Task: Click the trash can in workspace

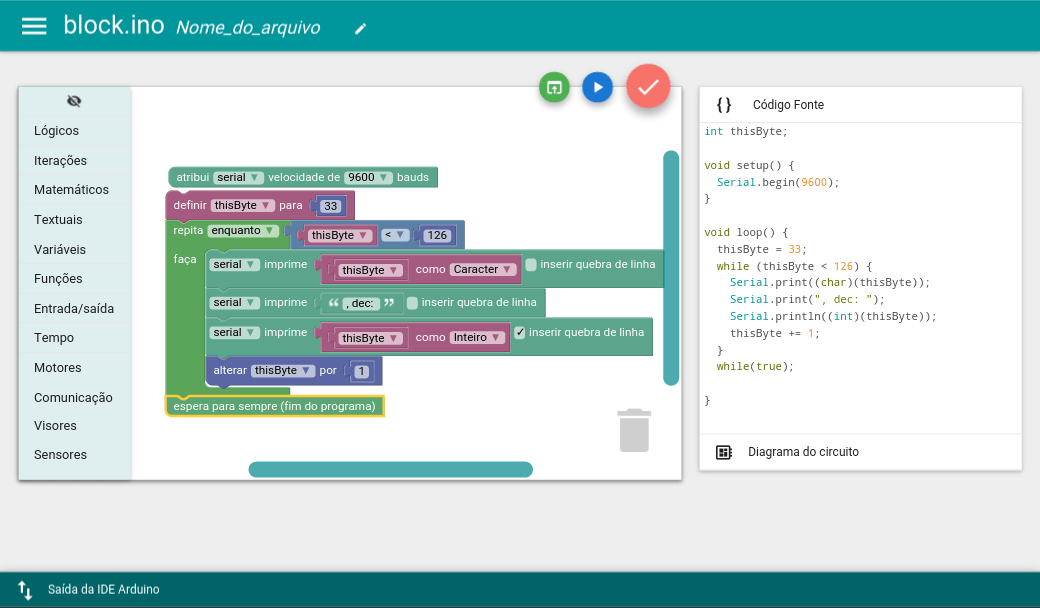Action: 634,430
